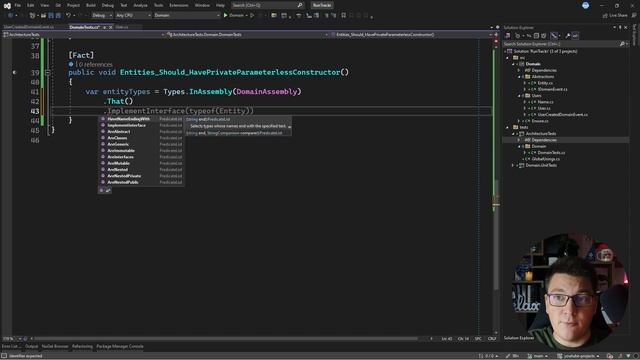The height and width of the screenshot is (360, 640).
Task: Open the Domain startup project dropdown
Action: (187, 16)
